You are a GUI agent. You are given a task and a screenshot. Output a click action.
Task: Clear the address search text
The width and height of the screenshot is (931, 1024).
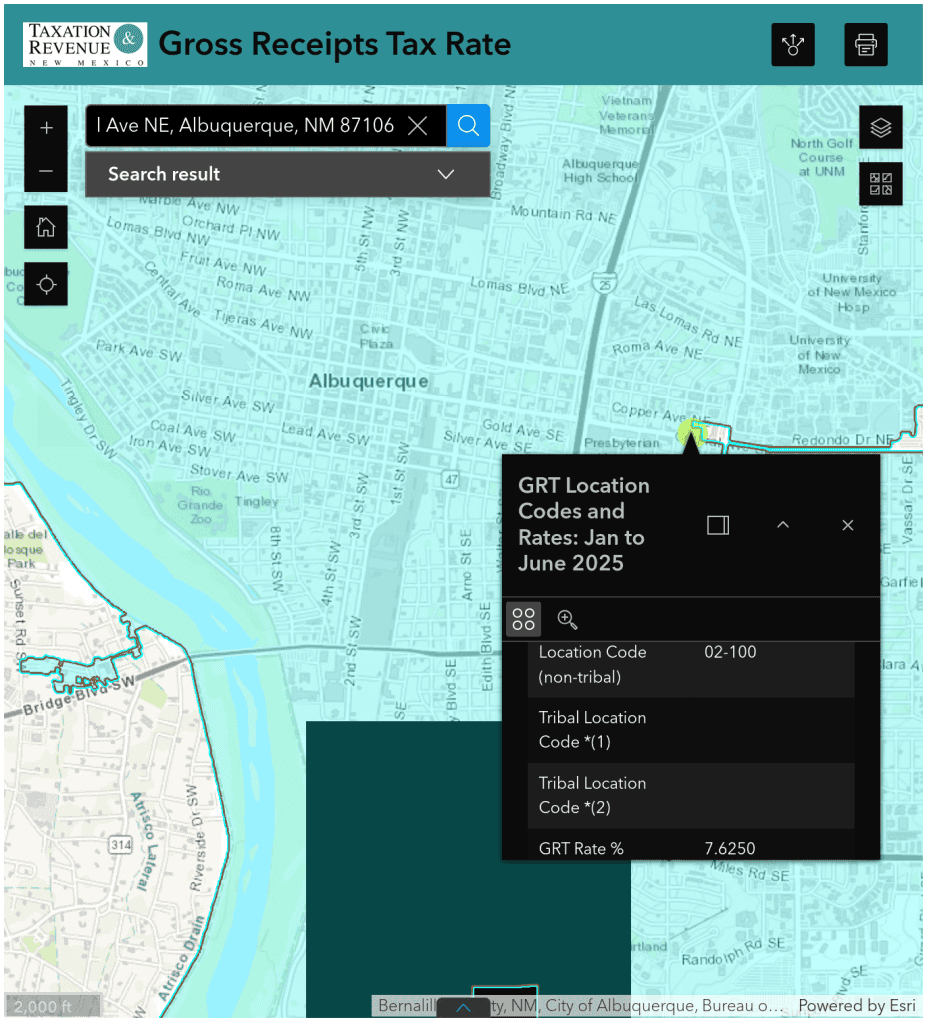[420, 126]
